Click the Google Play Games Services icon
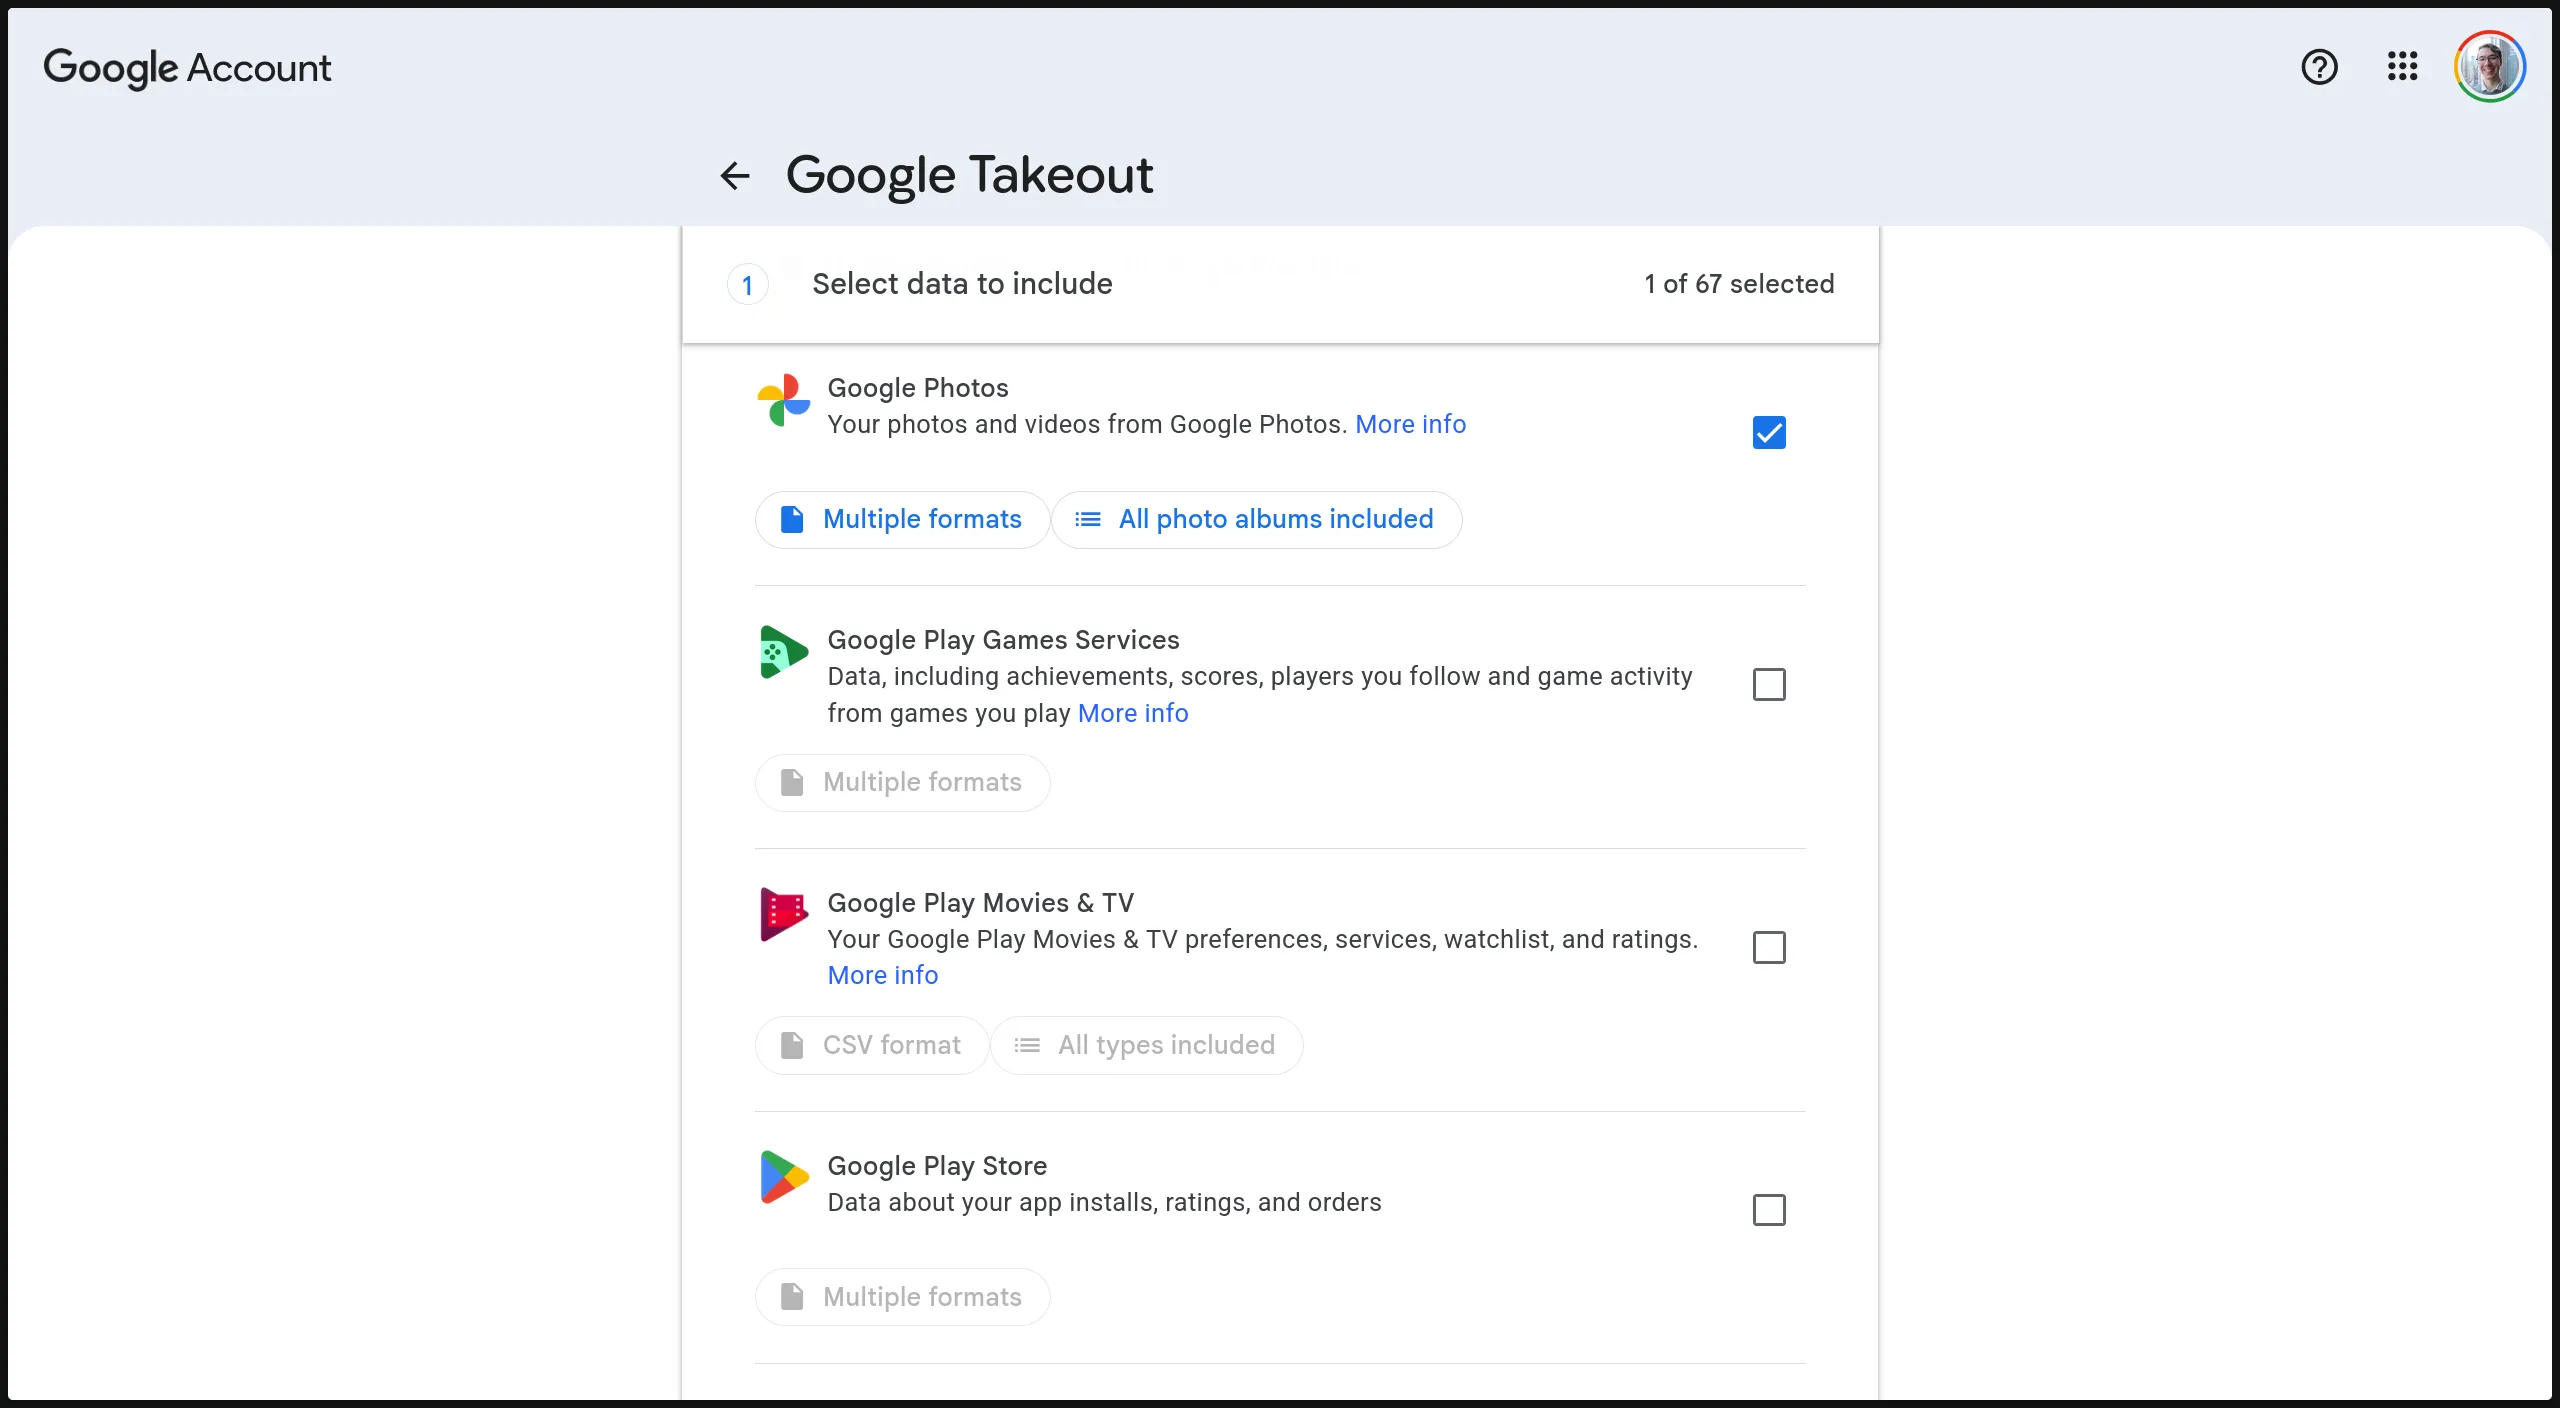This screenshot has height=1408, width=2560. [783, 652]
